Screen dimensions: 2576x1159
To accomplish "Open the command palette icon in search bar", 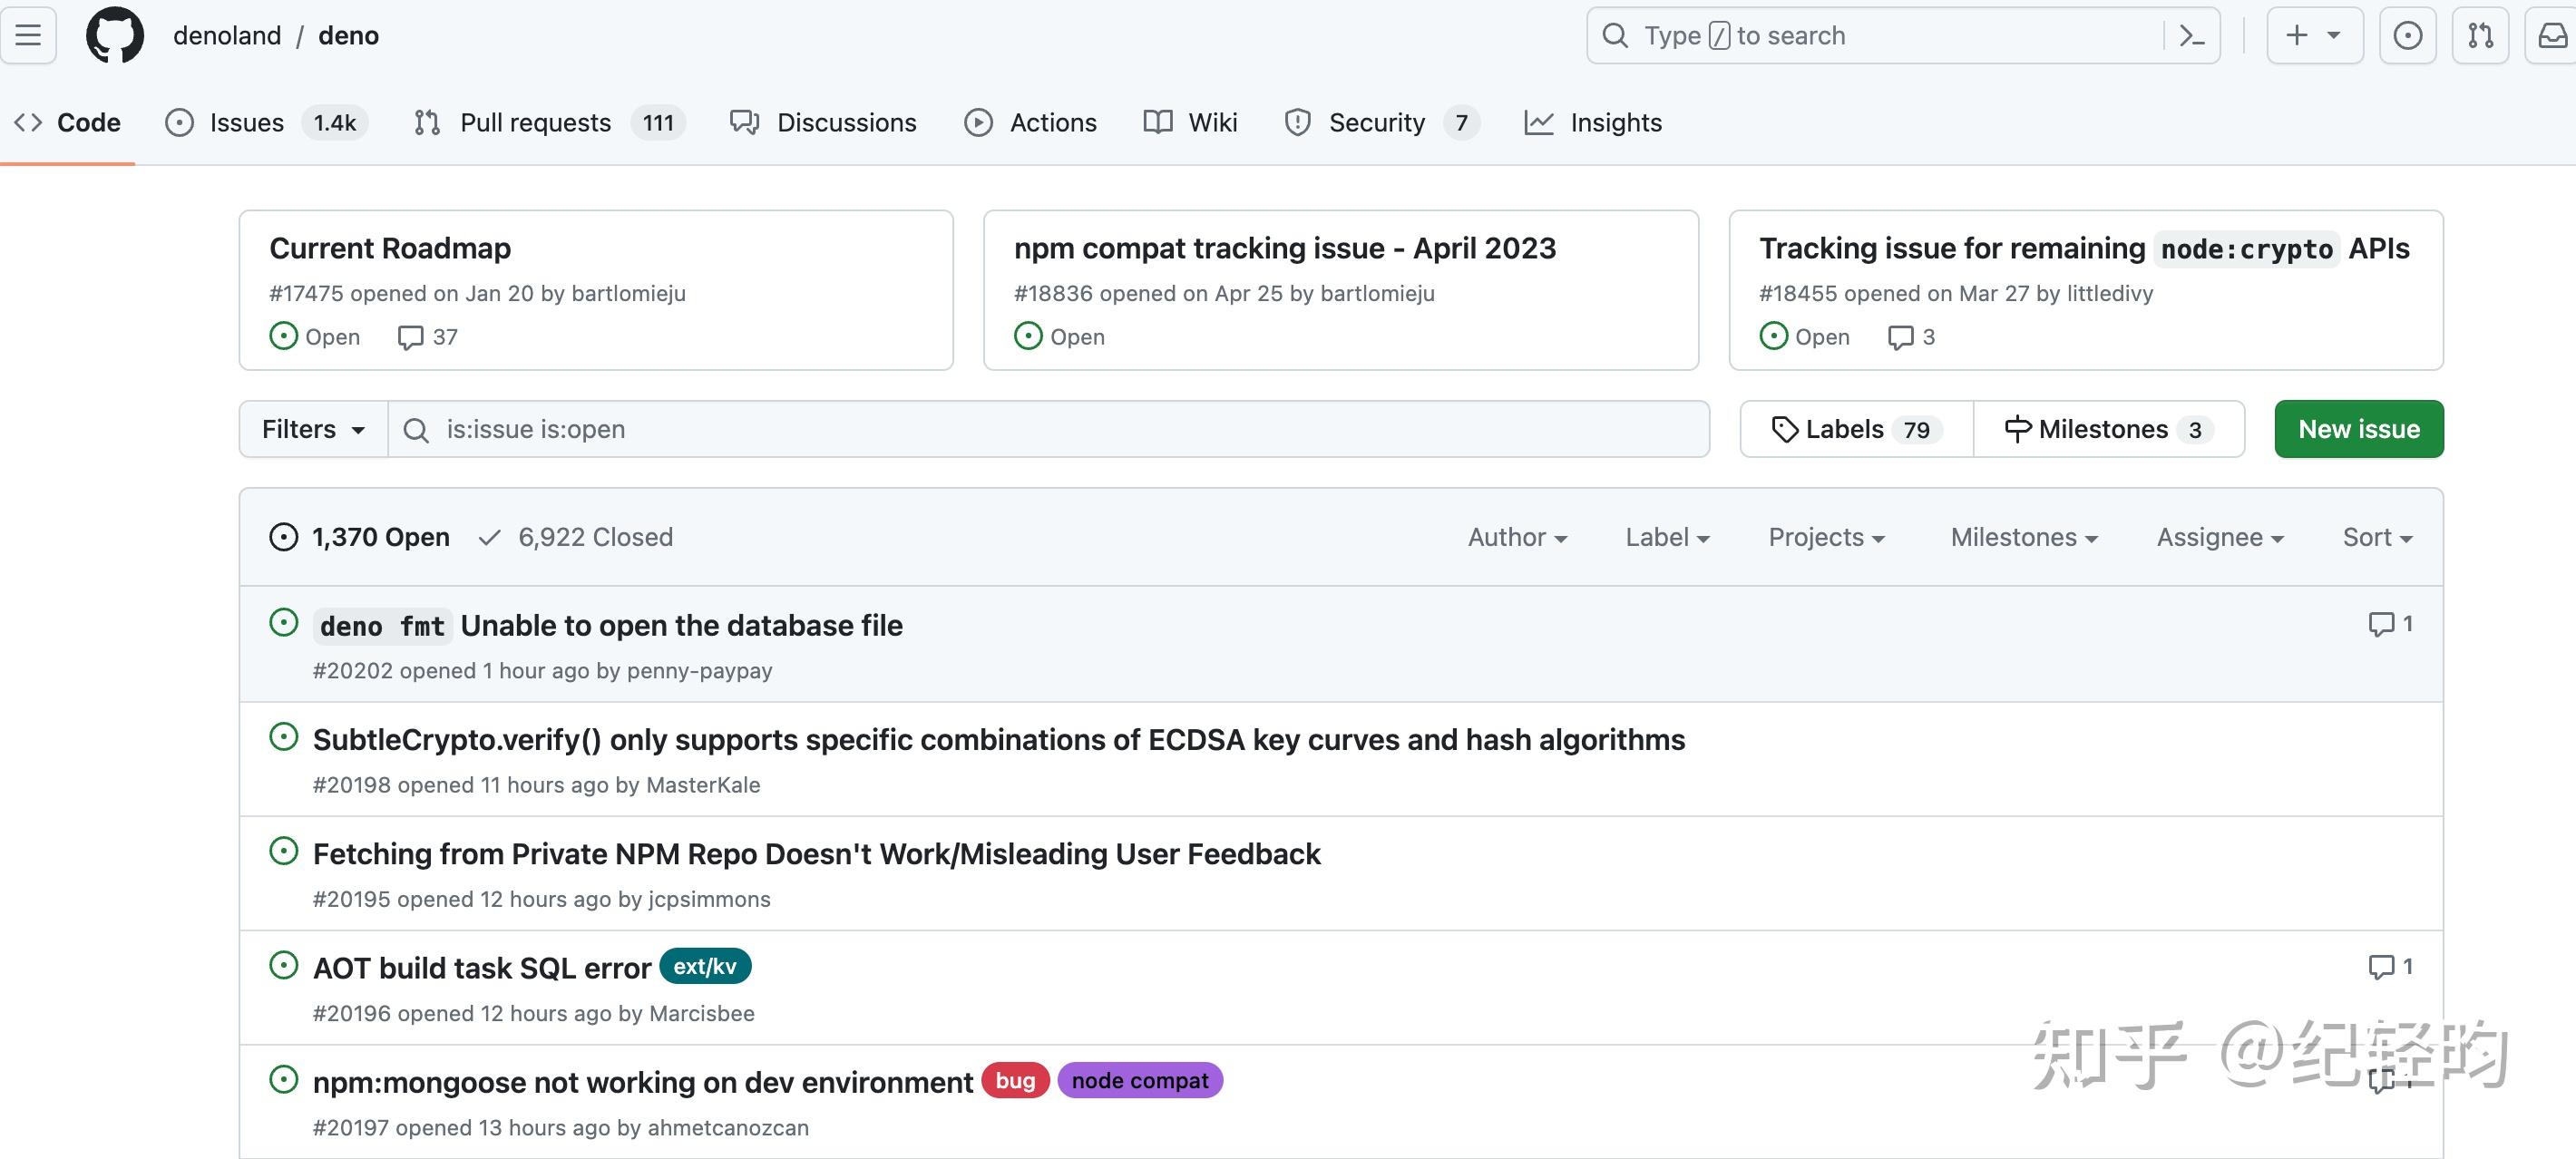I will (2191, 36).
